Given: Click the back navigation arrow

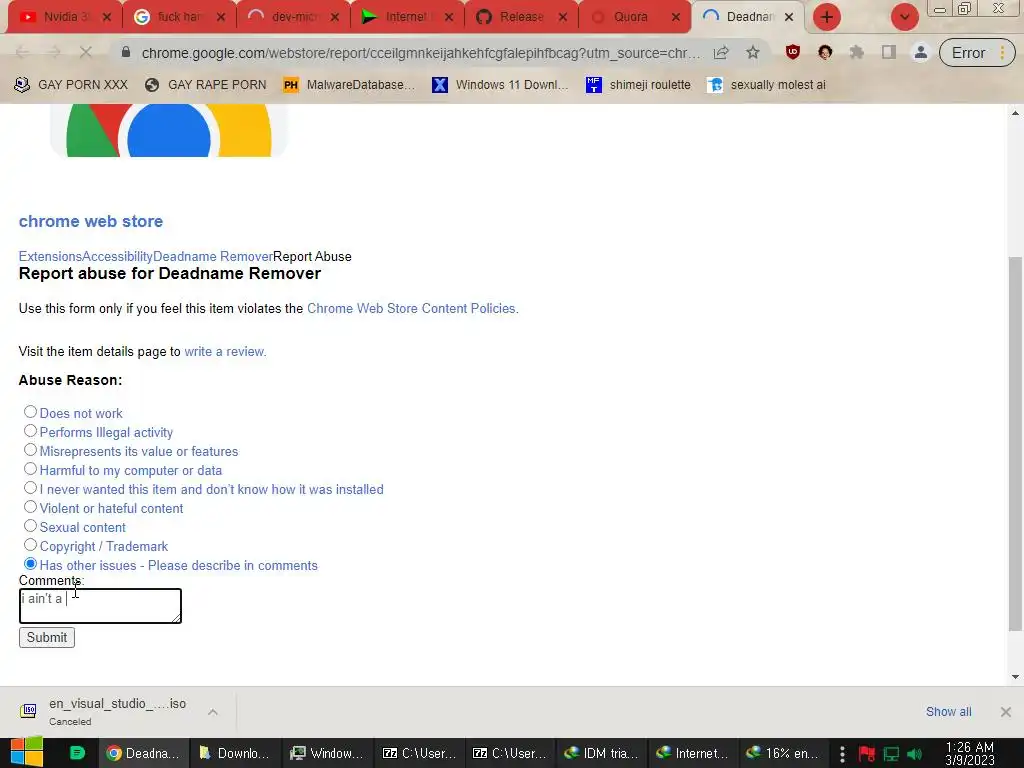Looking at the screenshot, I should pyautogui.click(x=22, y=53).
